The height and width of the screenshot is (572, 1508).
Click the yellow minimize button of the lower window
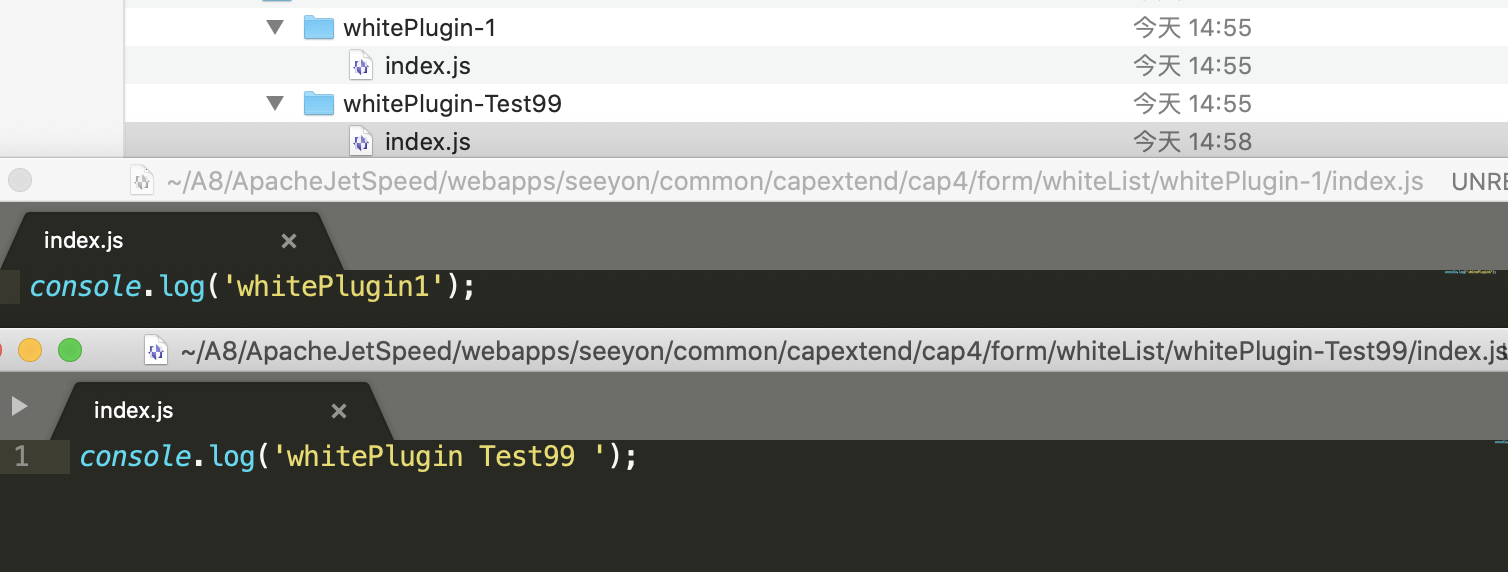click(x=30, y=350)
